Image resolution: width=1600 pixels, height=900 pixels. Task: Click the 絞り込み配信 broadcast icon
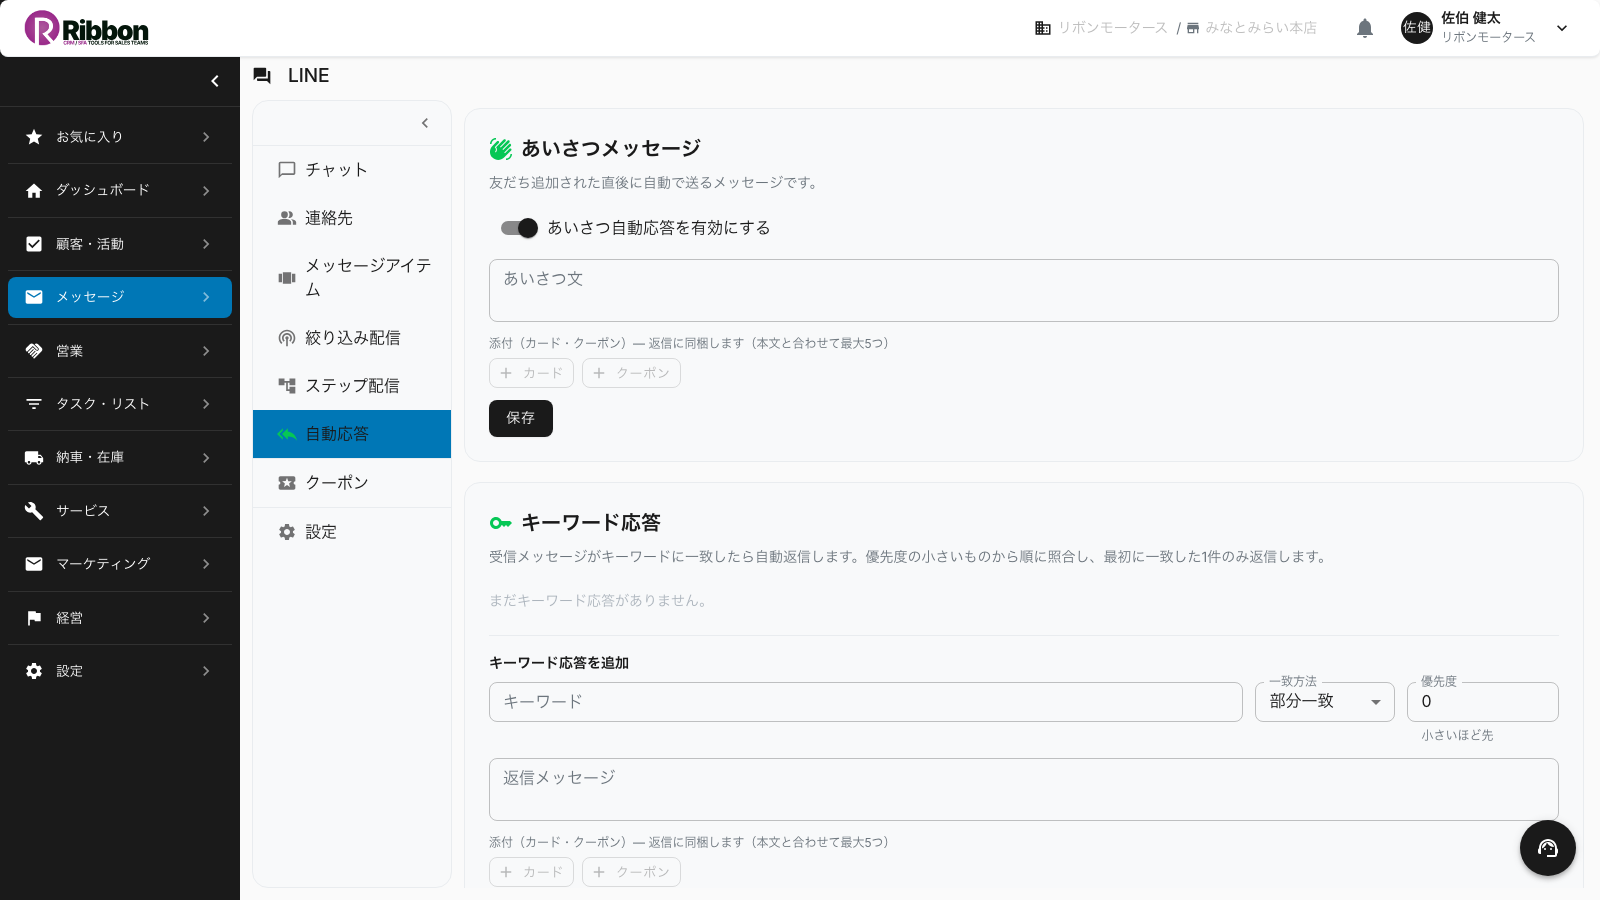287,338
